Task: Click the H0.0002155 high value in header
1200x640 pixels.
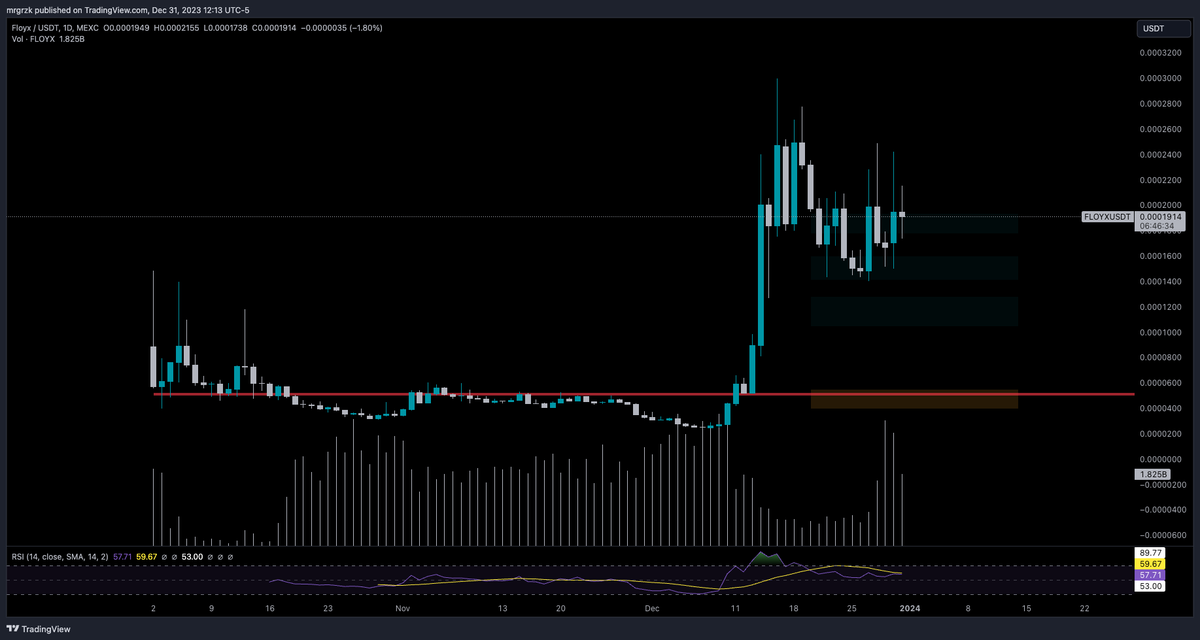Action: 178,28
